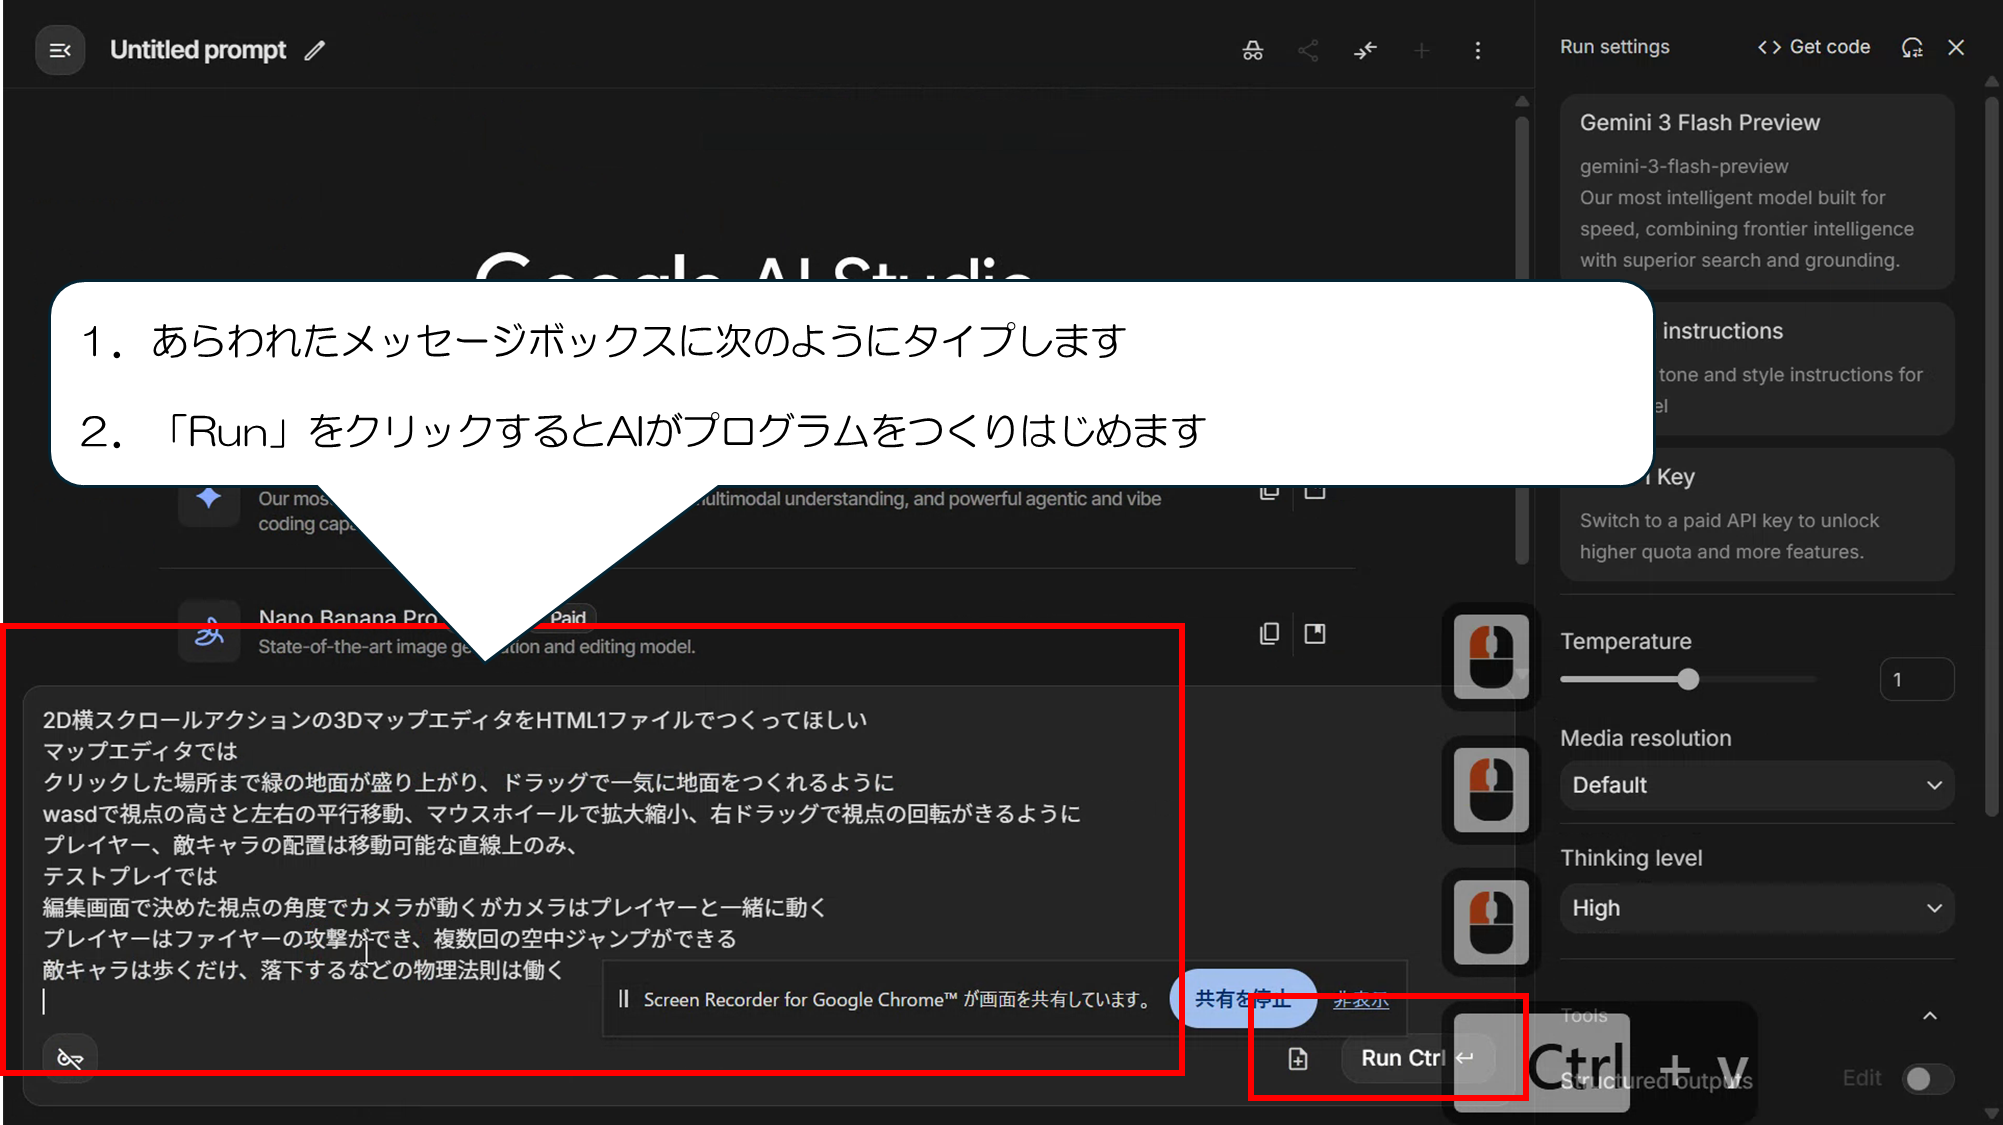The height and width of the screenshot is (1125, 2003).
Task: Open the three-dot more options menu
Action: [x=1478, y=50]
